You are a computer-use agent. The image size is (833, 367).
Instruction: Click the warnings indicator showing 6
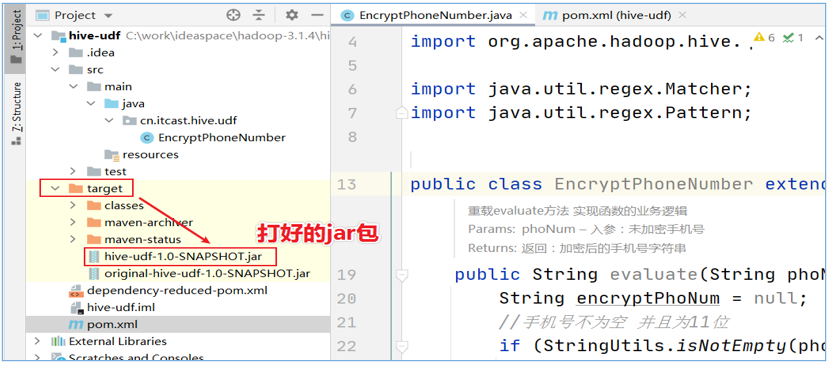tap(764, 37)
